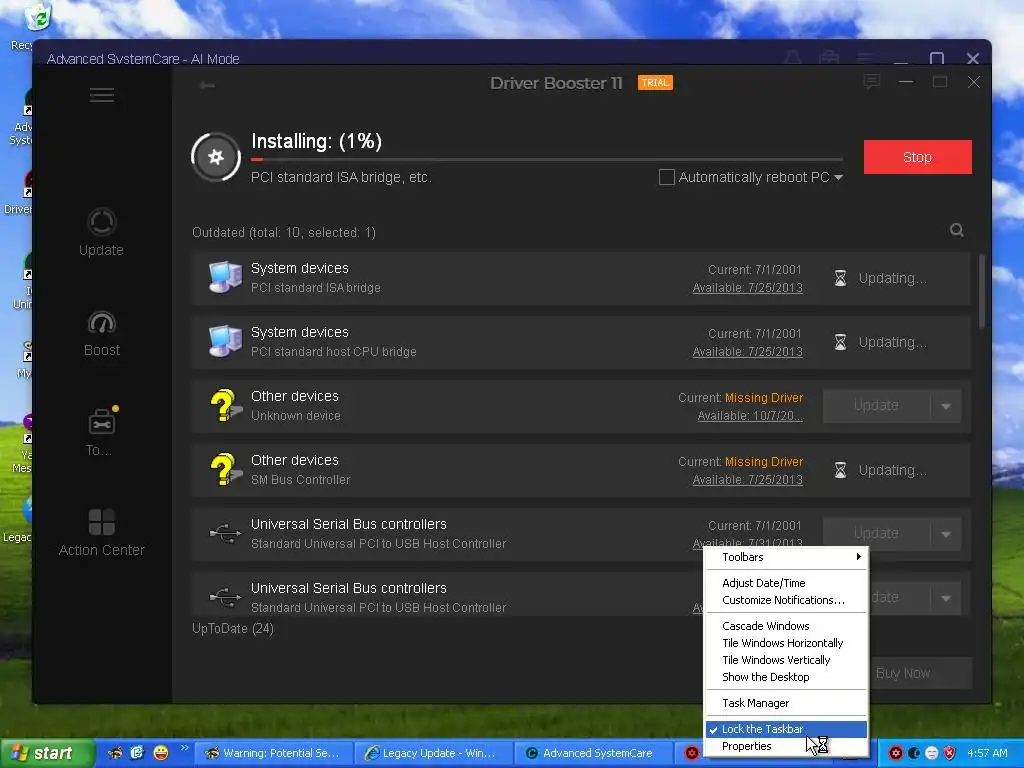Enable Automatically reboot PC checkbox

click(666, 177)
